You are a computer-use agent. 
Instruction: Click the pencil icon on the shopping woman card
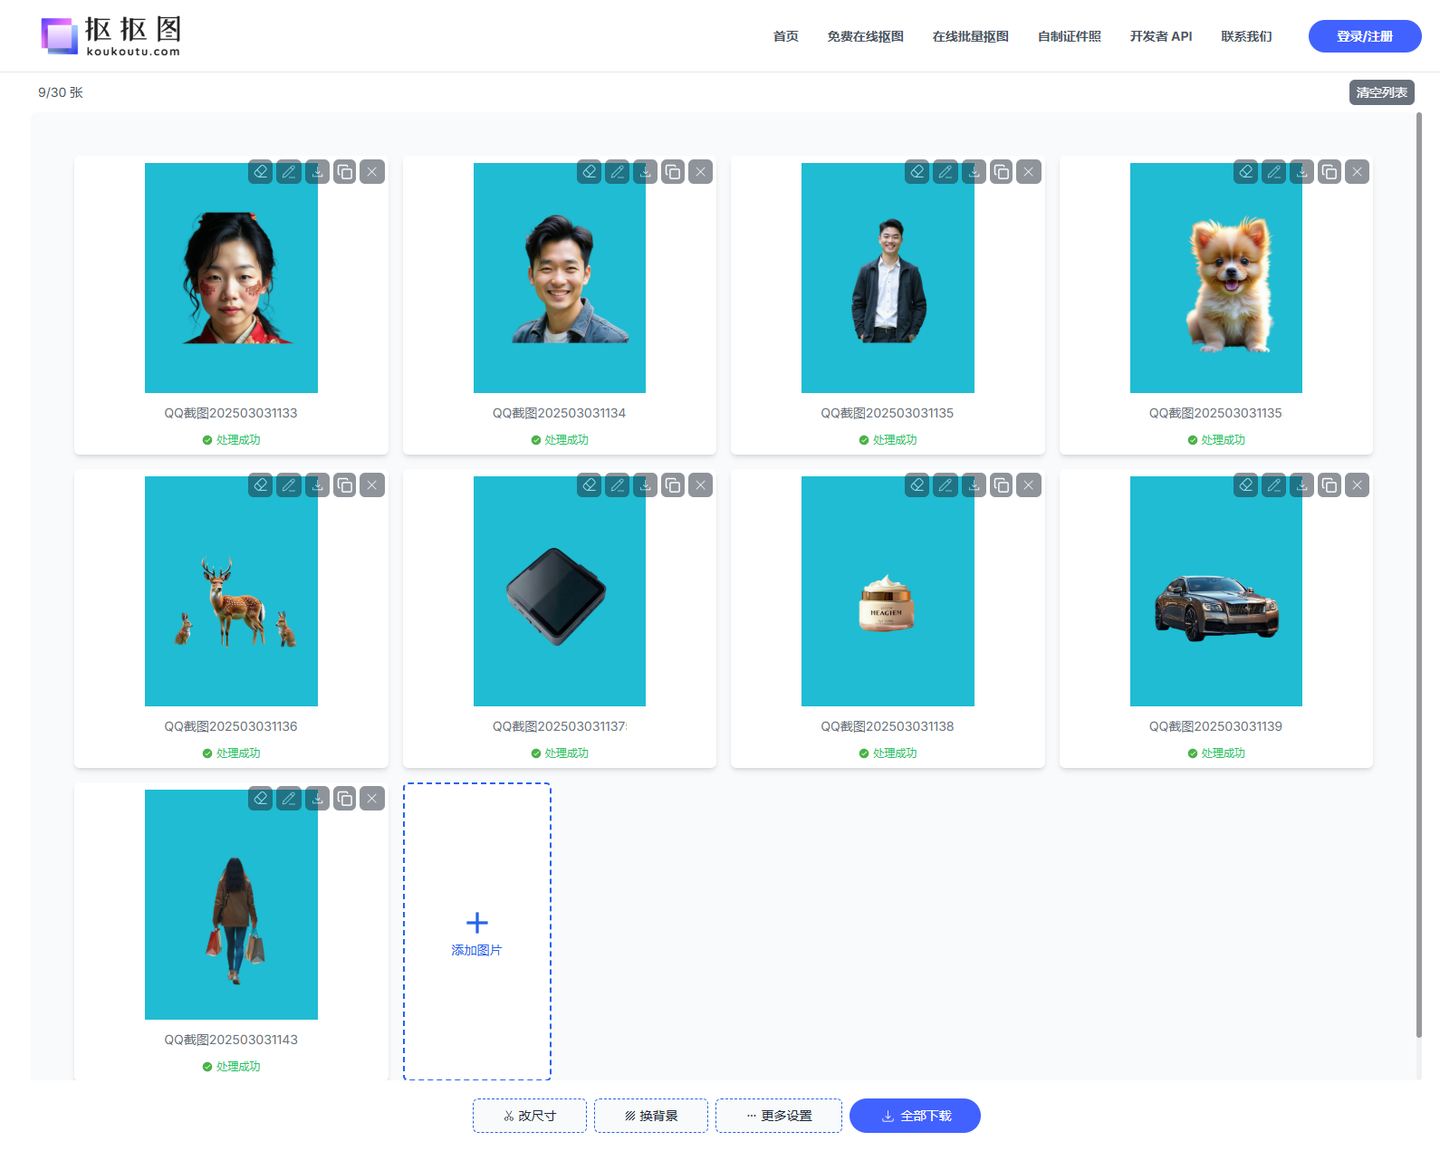289,798
